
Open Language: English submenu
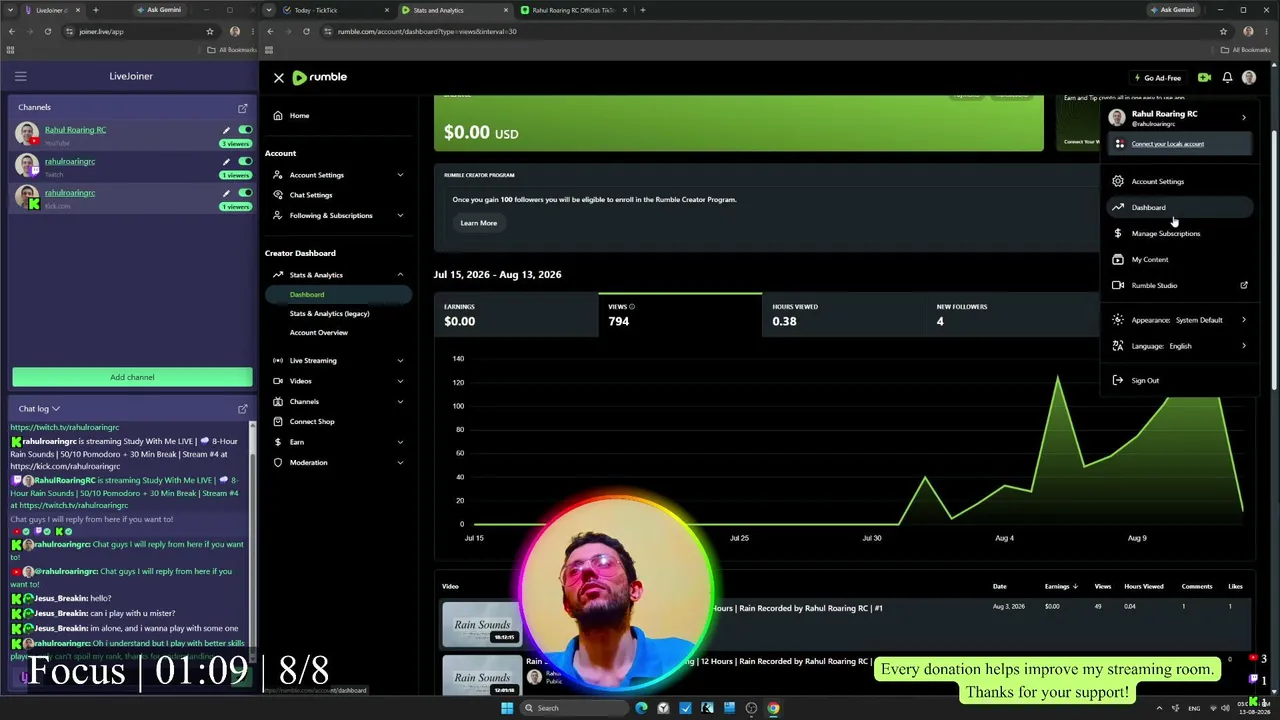(1180, 346)
